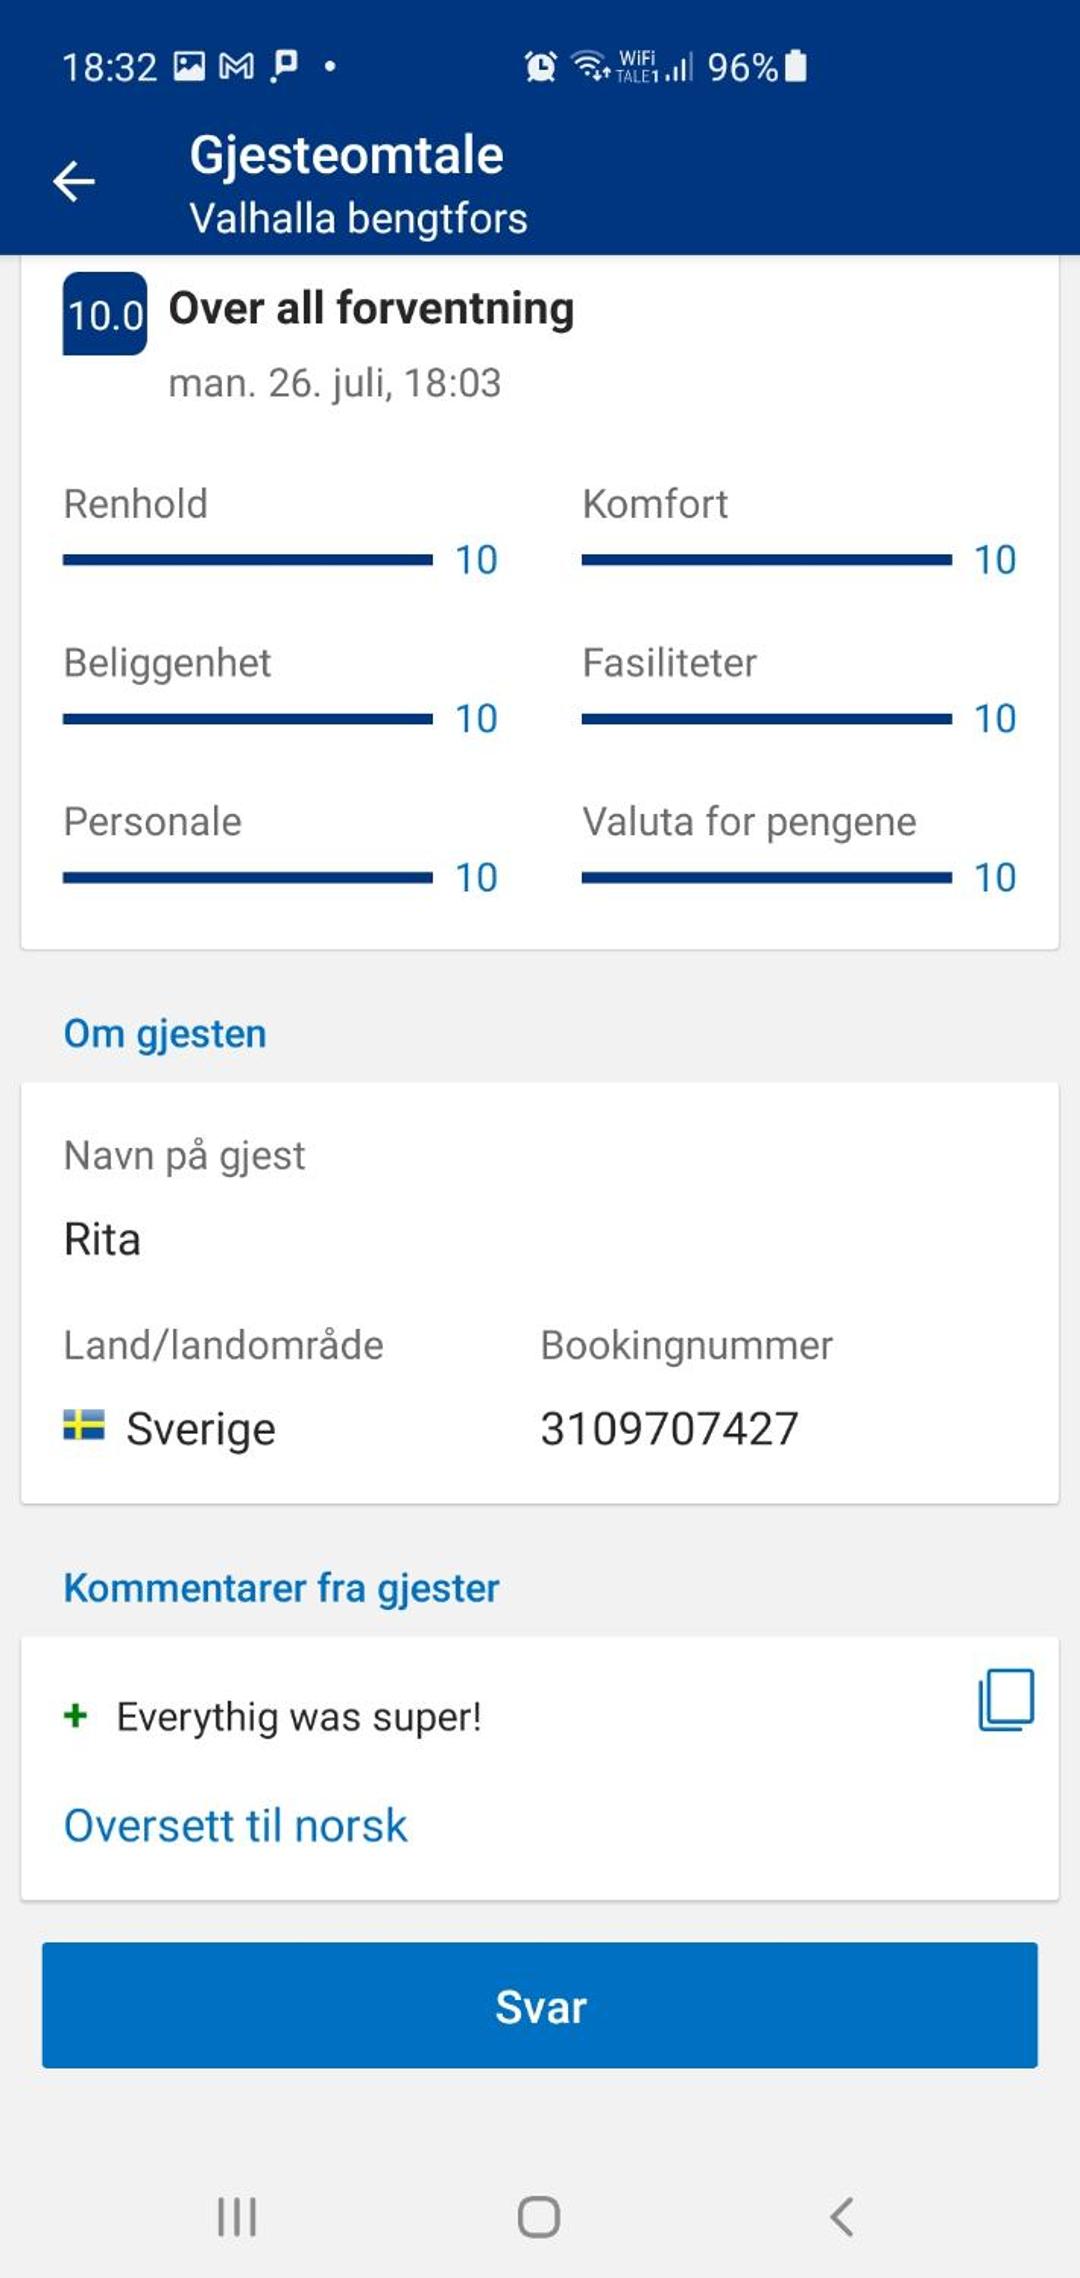The height and width of the screenshot is (2278, 1080).
Task: Tap the 10.0 score badge
Action: pyautogui.click(x=105, y=314)
